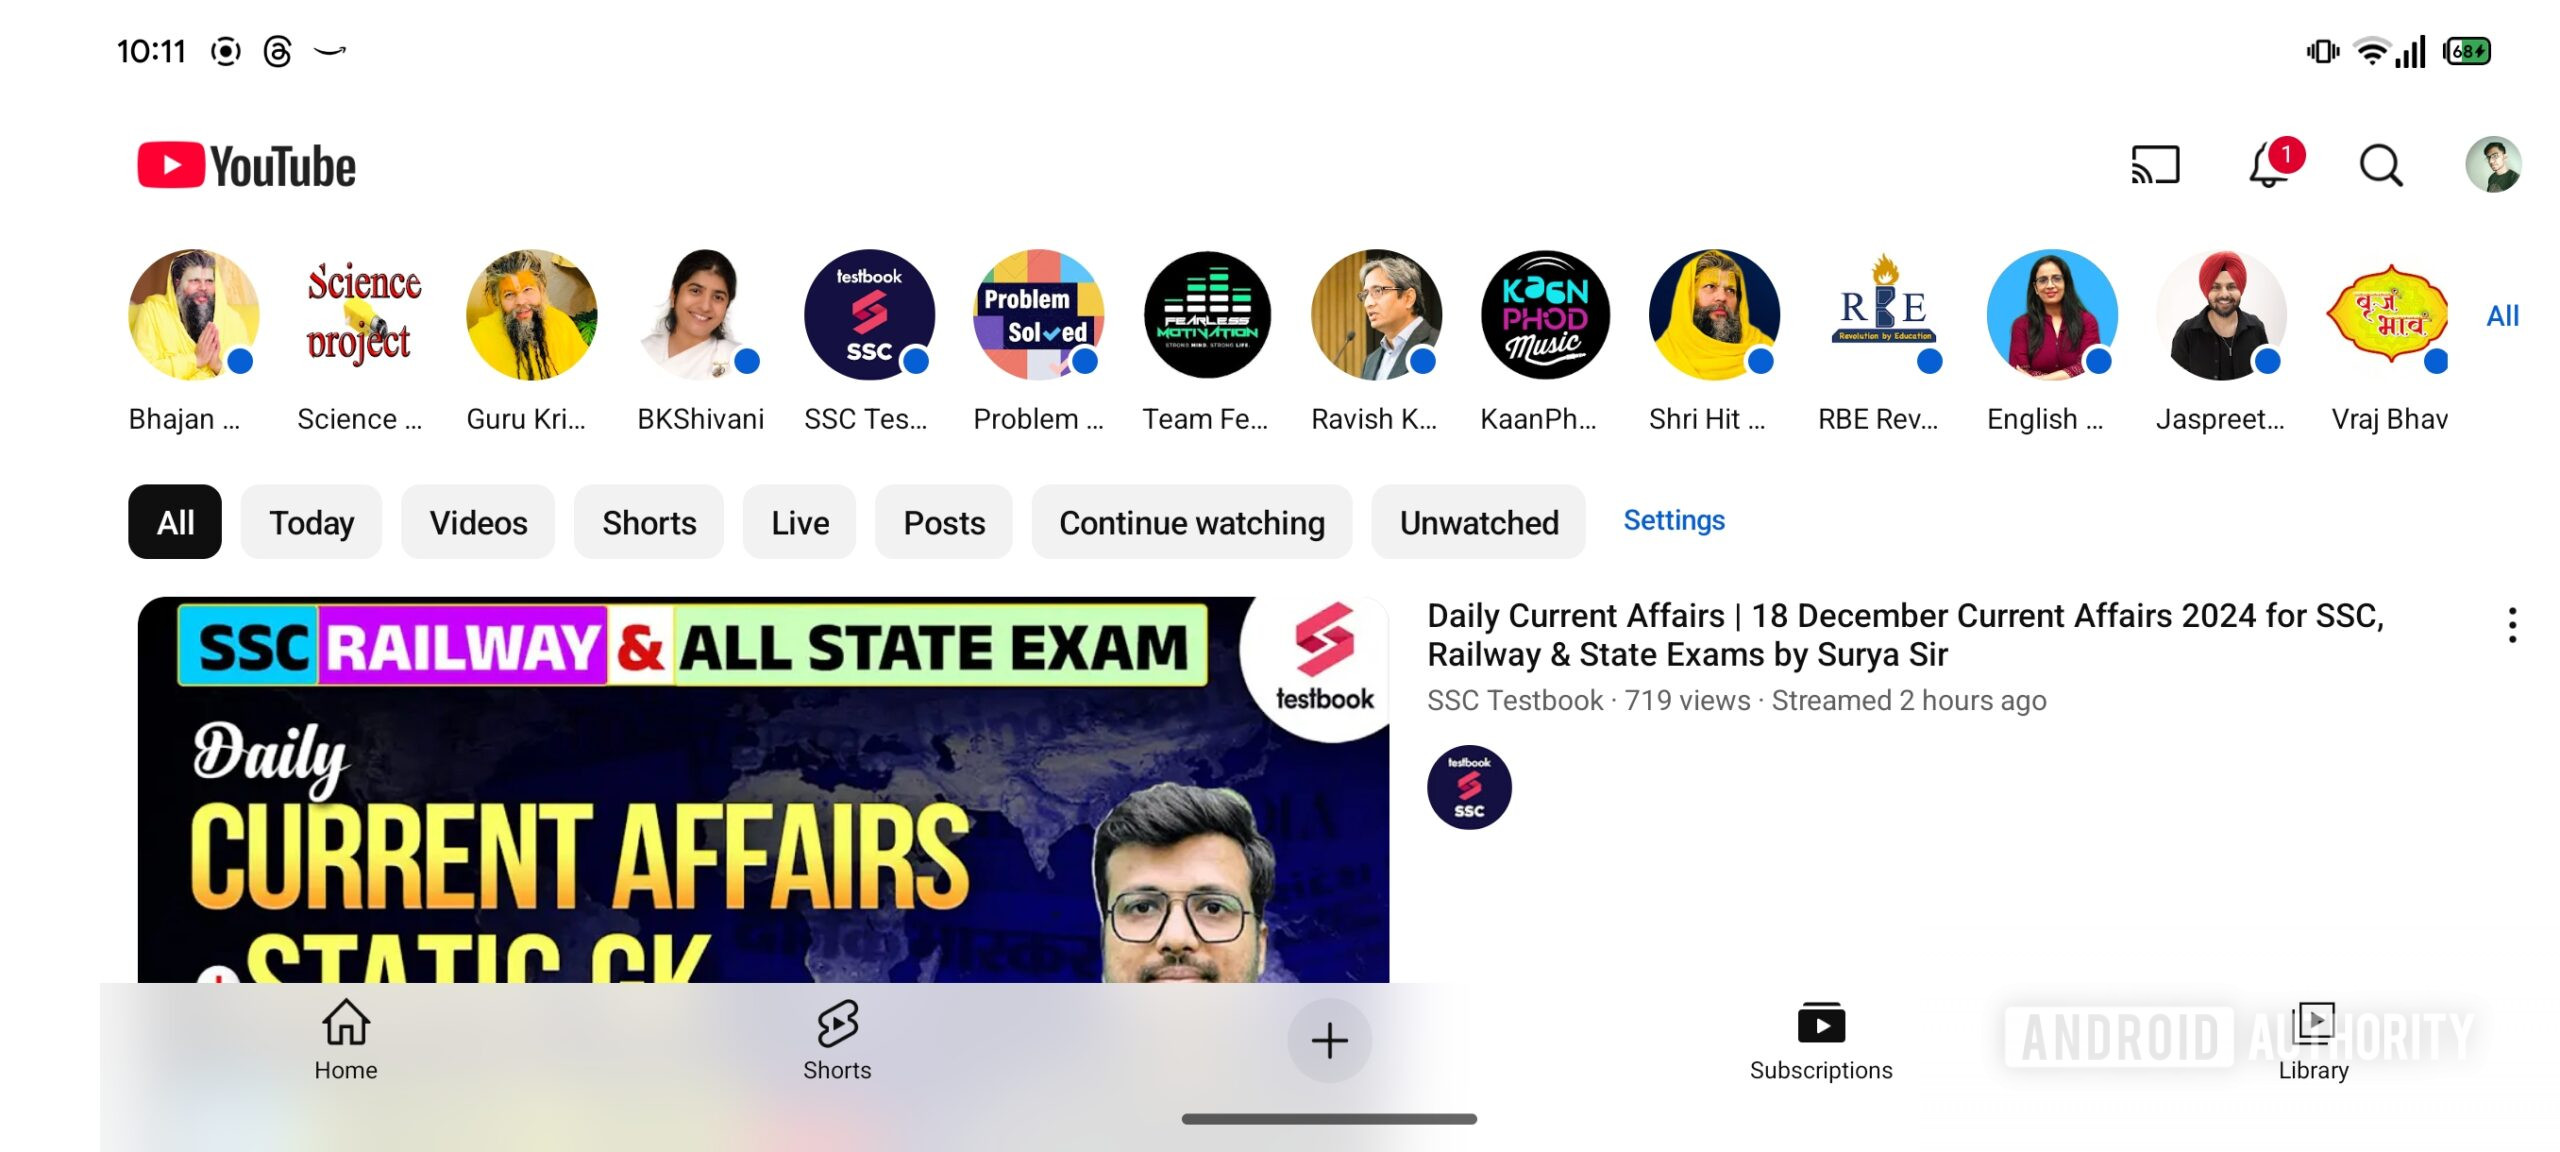Select the Today filter tab
Image resolution: width=2560 pixels, height=1152 pixels.
pyautogui.click(x=310, y=521)
